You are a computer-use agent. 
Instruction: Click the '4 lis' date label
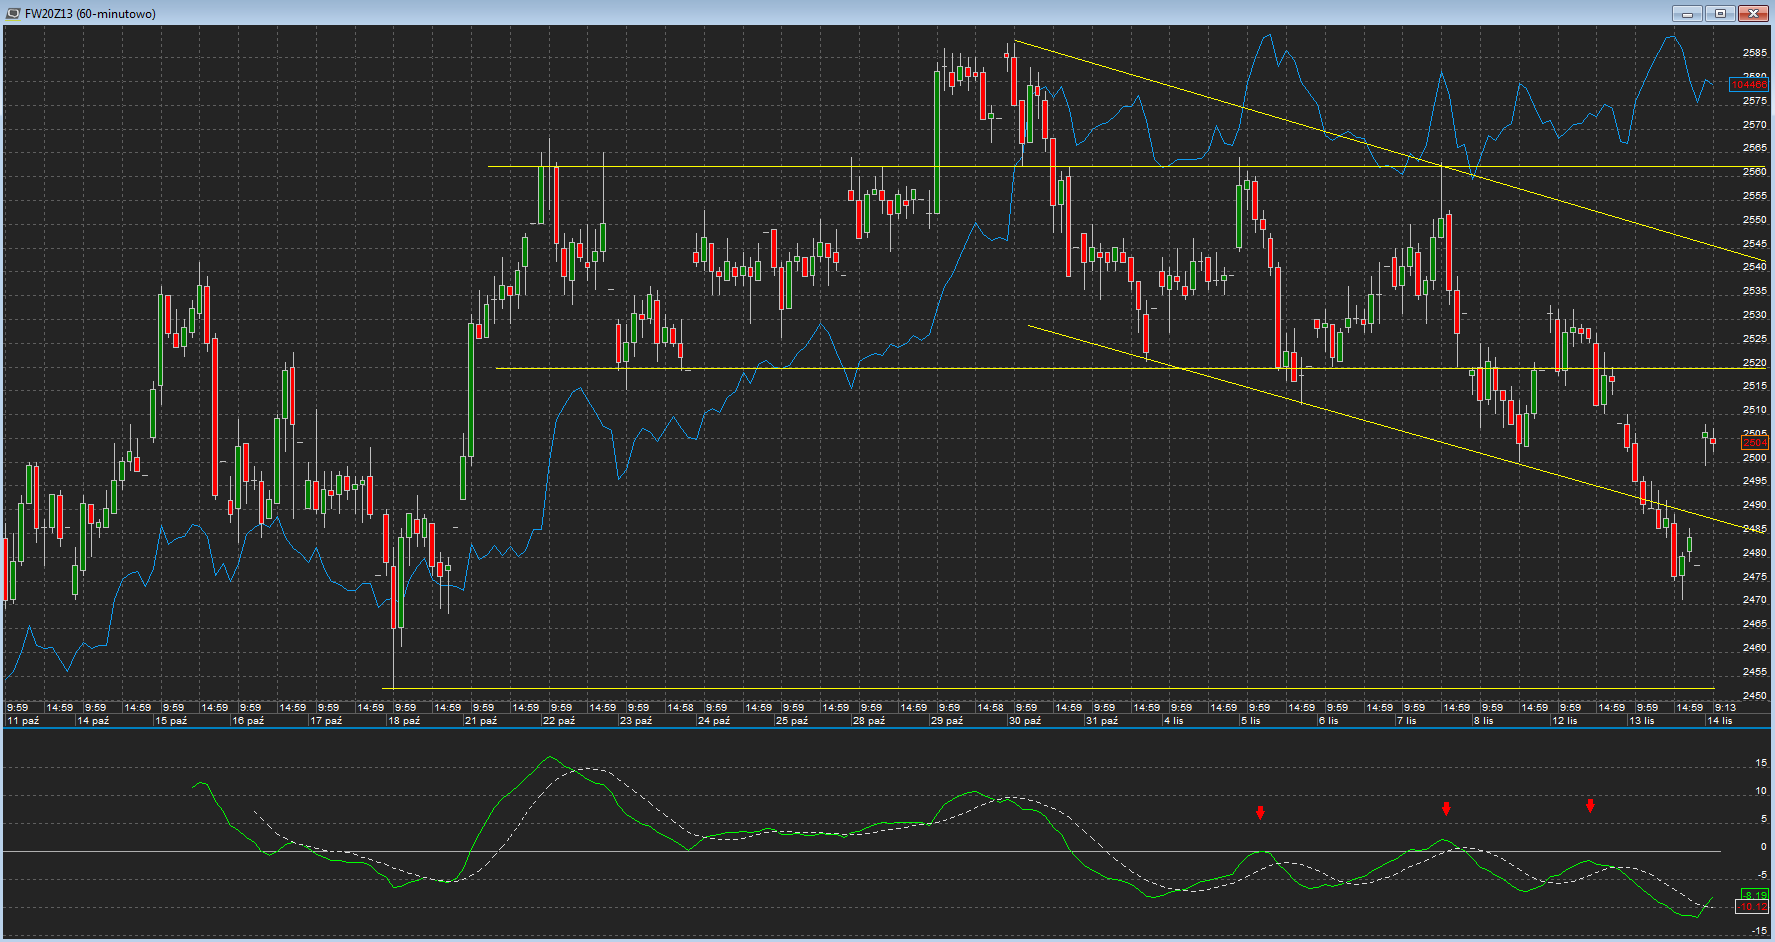coord(1173,721)
